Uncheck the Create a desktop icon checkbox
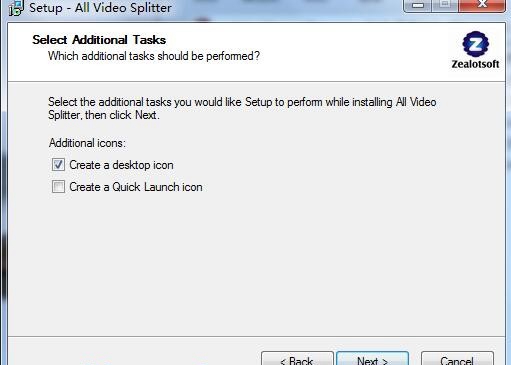This screenshot has width=511, height=365. point(58,165)
